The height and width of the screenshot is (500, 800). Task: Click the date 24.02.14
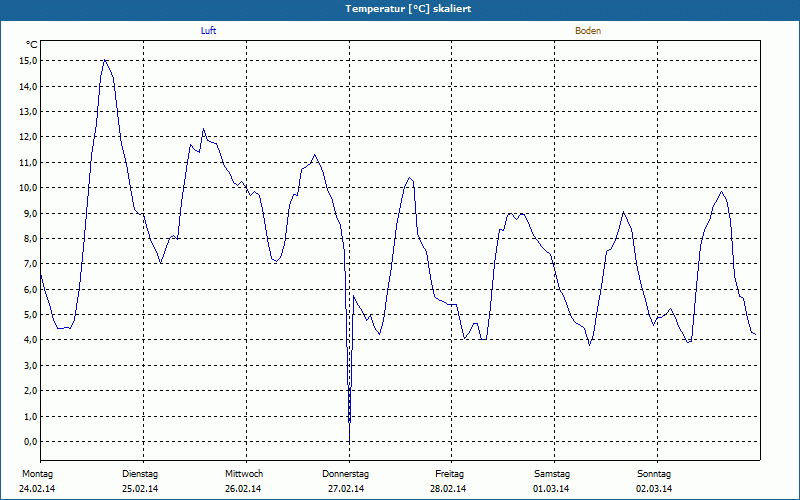[x=37, y=489]
